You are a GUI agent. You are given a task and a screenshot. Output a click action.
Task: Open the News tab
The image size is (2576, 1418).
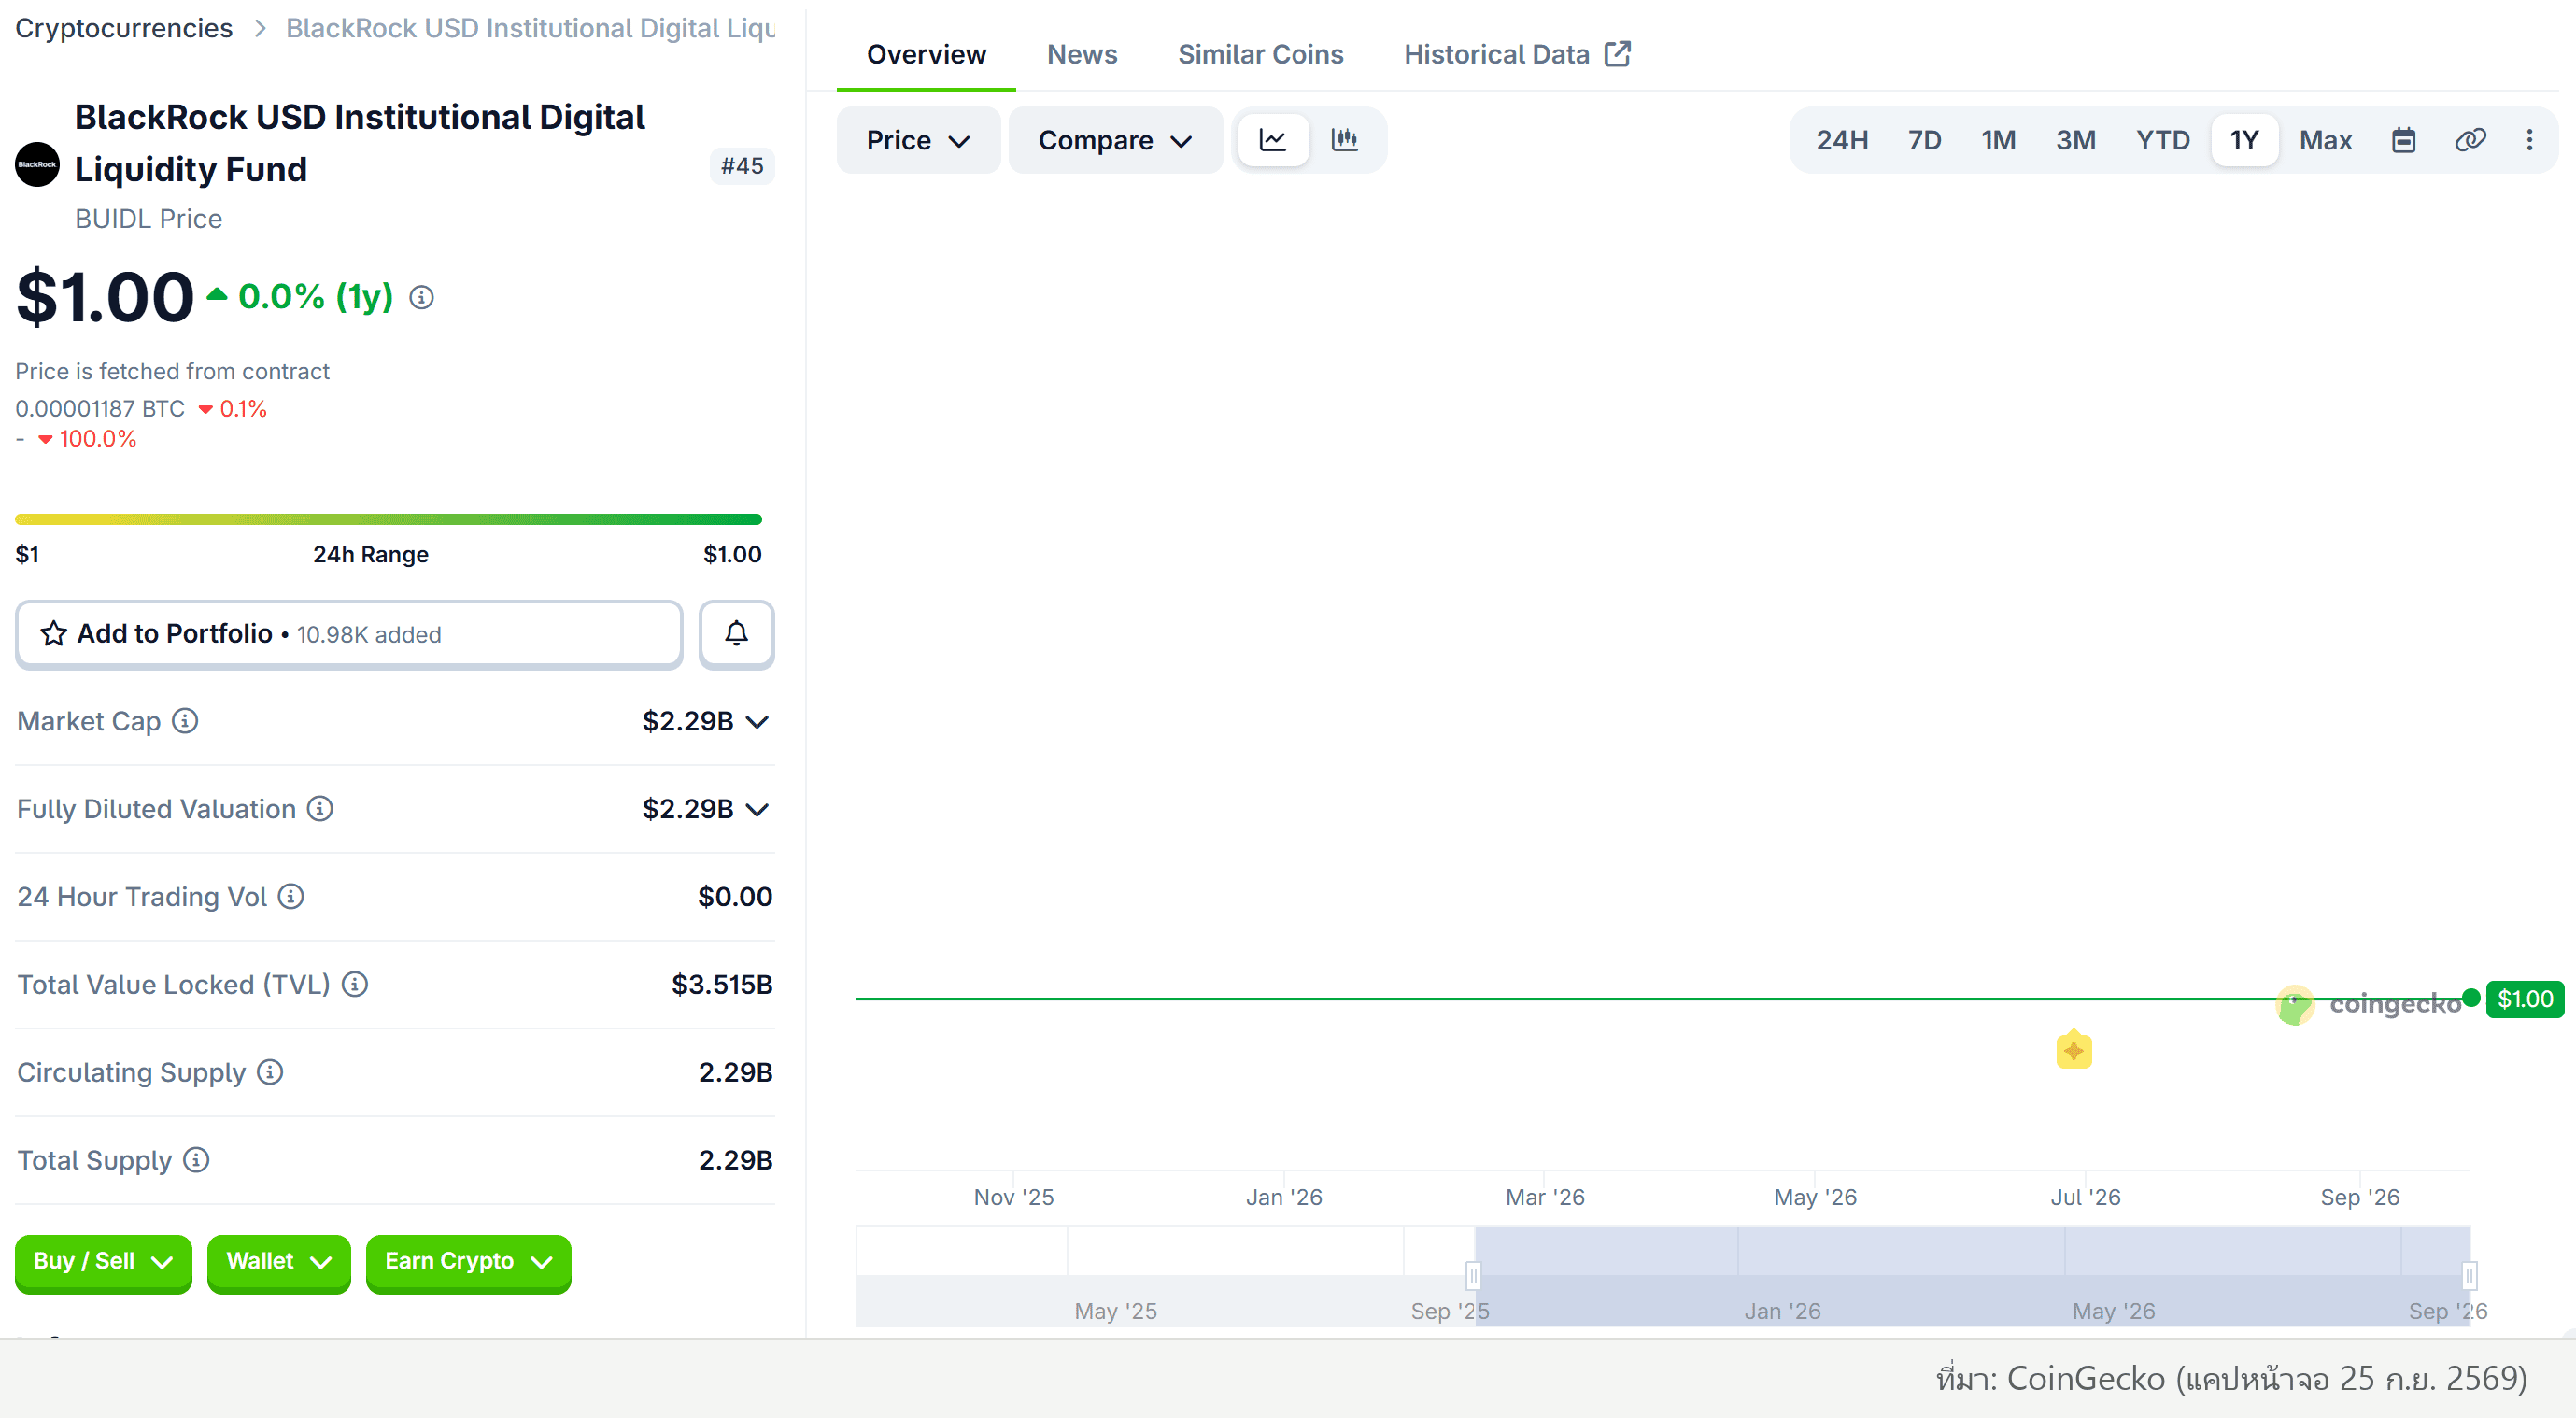[x=1082, y=54]
